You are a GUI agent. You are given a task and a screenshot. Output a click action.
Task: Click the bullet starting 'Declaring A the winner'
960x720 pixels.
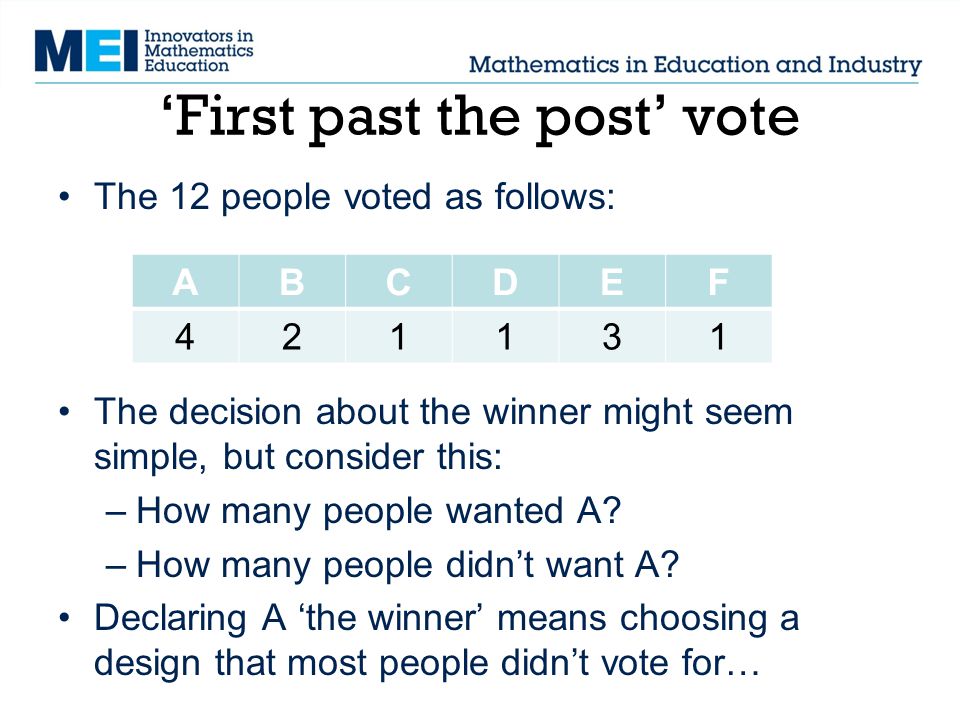[446, 640]
